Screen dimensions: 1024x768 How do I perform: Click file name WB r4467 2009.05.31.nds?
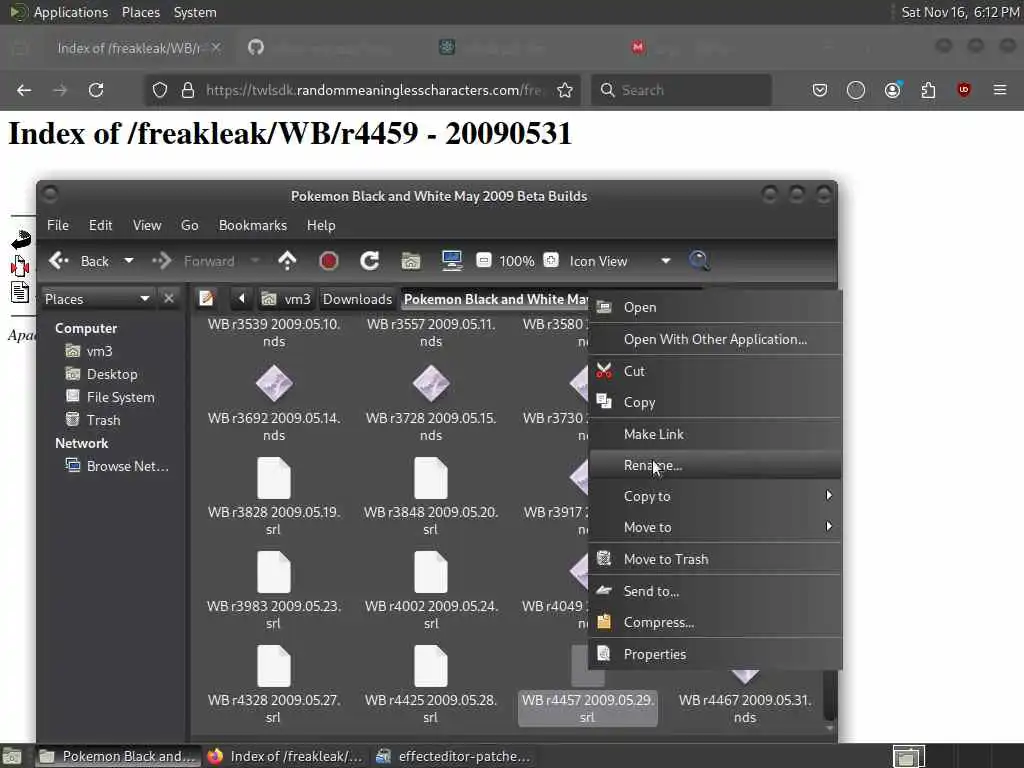(x=744, y=709)
